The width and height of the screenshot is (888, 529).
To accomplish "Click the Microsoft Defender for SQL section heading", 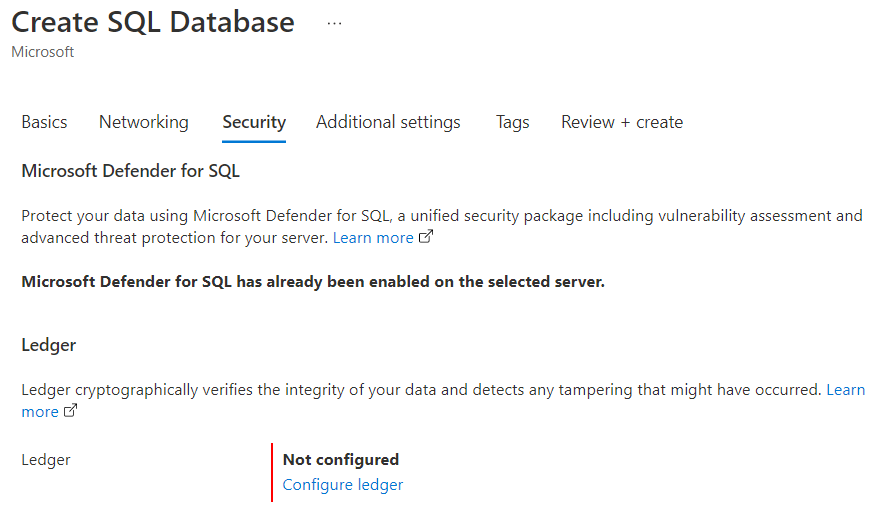I will click(130, 171).
